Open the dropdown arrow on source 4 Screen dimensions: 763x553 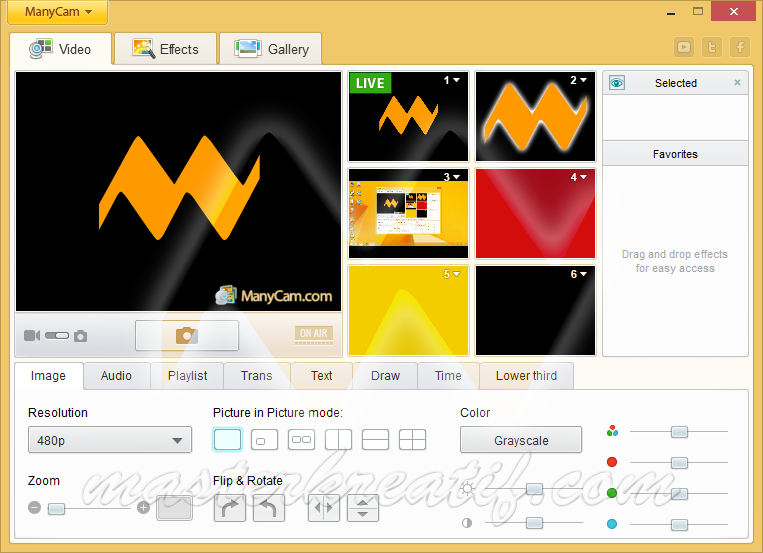(583, 177)
